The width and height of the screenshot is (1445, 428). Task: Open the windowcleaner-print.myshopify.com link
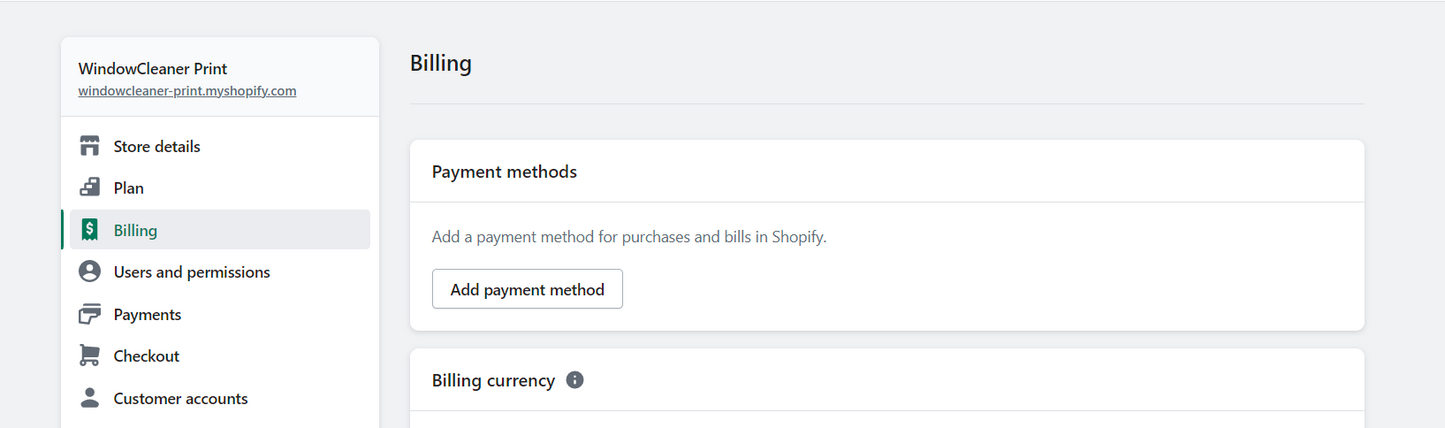(187, 91)
